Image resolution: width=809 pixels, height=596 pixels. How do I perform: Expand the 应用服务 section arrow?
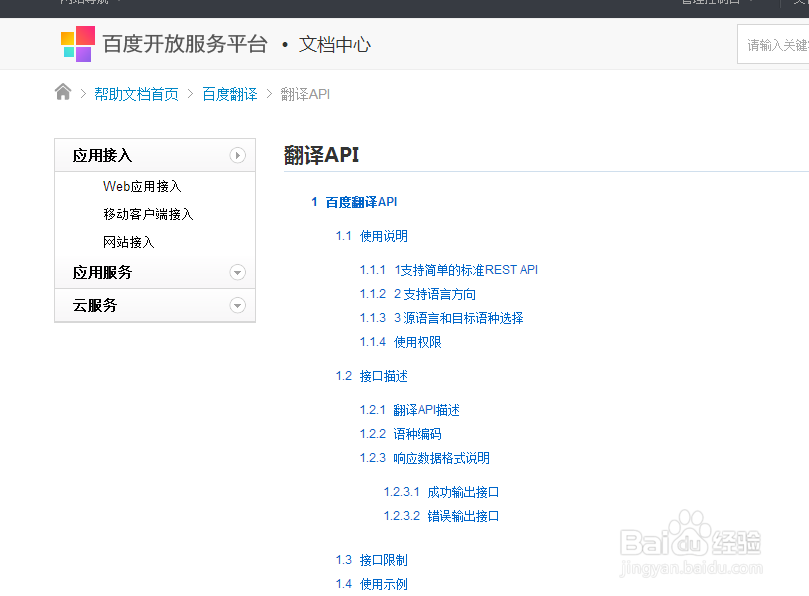237,272
